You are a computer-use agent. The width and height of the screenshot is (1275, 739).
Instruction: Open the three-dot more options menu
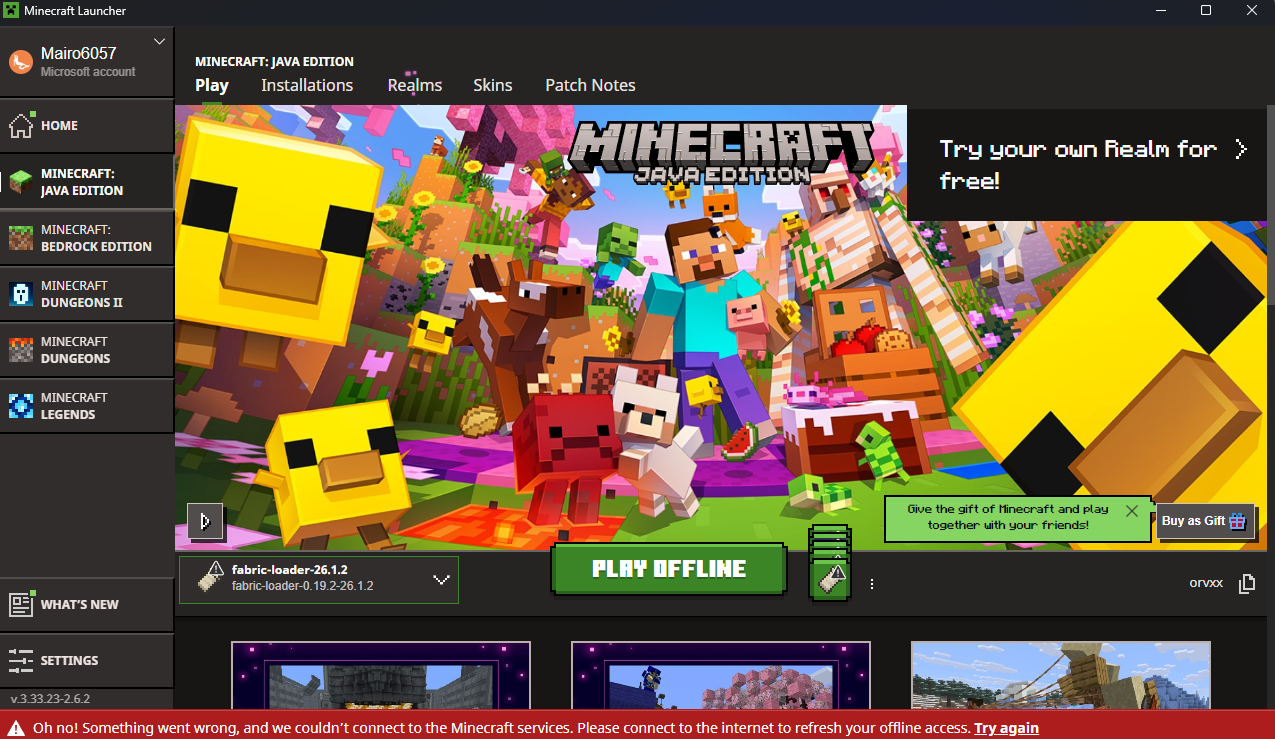tap(872, 584)
